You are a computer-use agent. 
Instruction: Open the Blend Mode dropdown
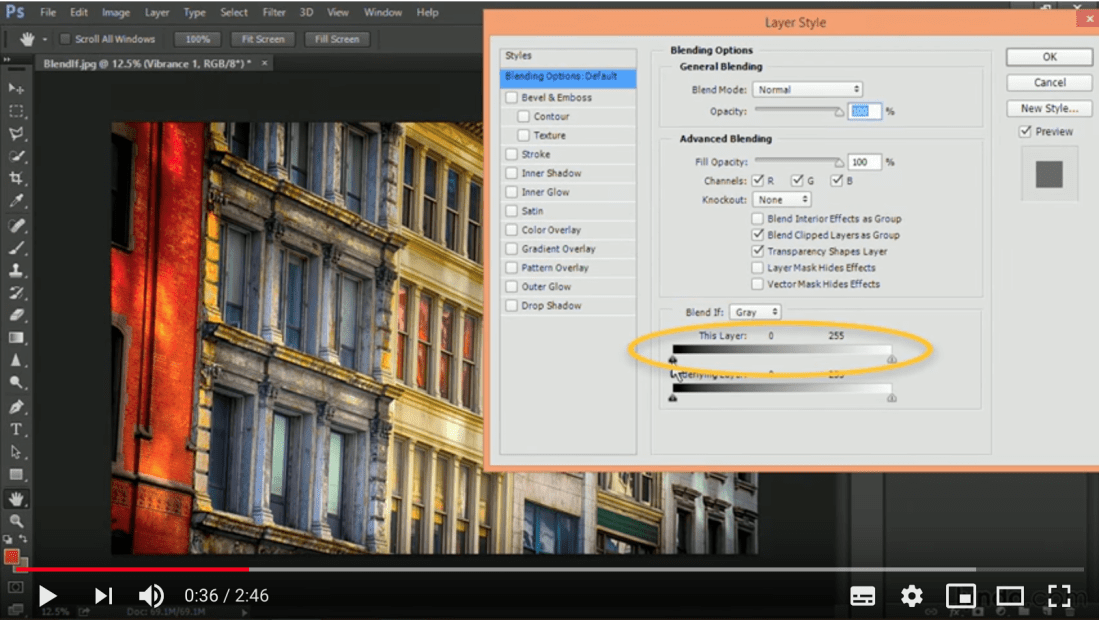click(x=807, y=90)
